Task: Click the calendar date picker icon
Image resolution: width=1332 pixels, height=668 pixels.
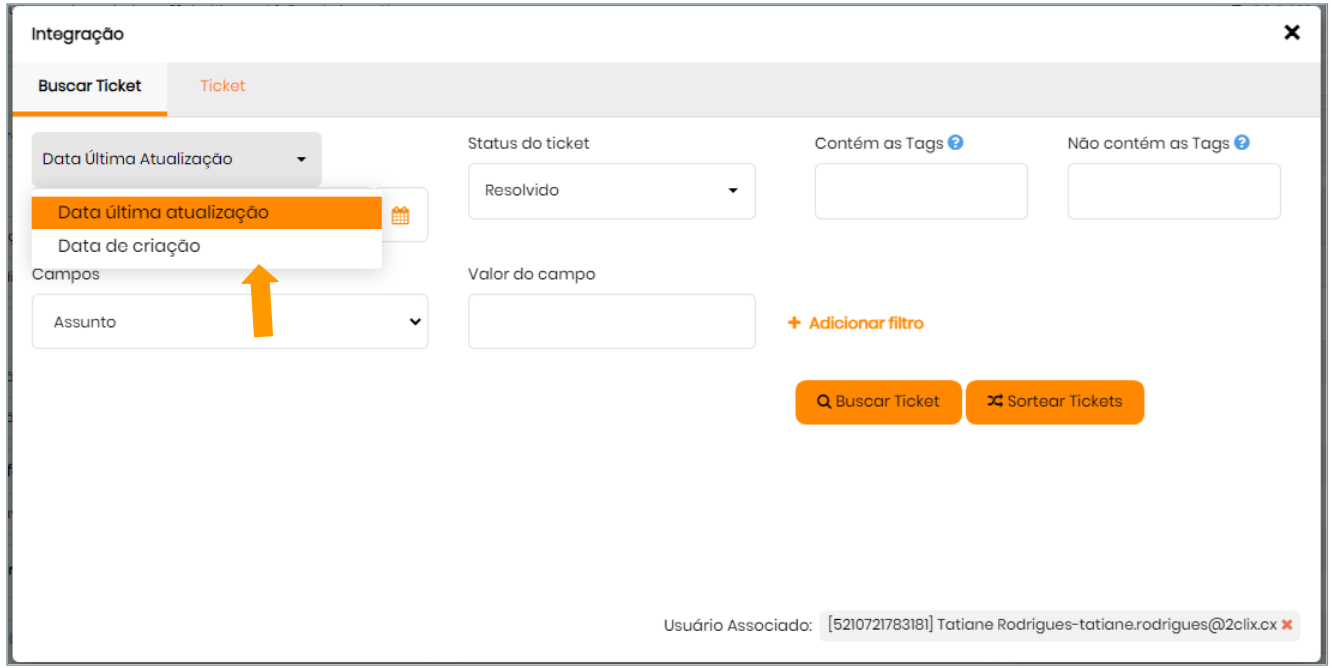Action: pyautogui.click(x=400, y=215)
